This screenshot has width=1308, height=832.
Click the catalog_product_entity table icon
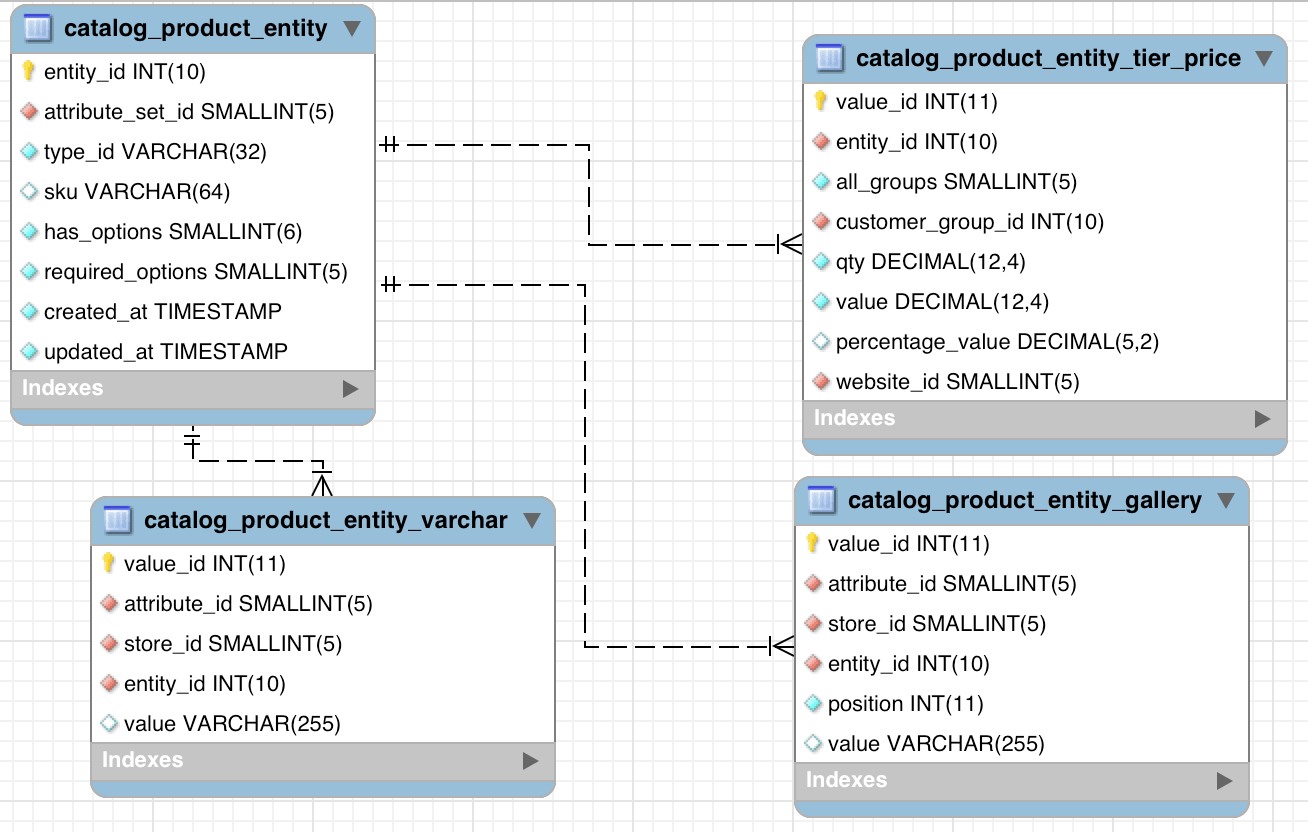pos(38,28)
